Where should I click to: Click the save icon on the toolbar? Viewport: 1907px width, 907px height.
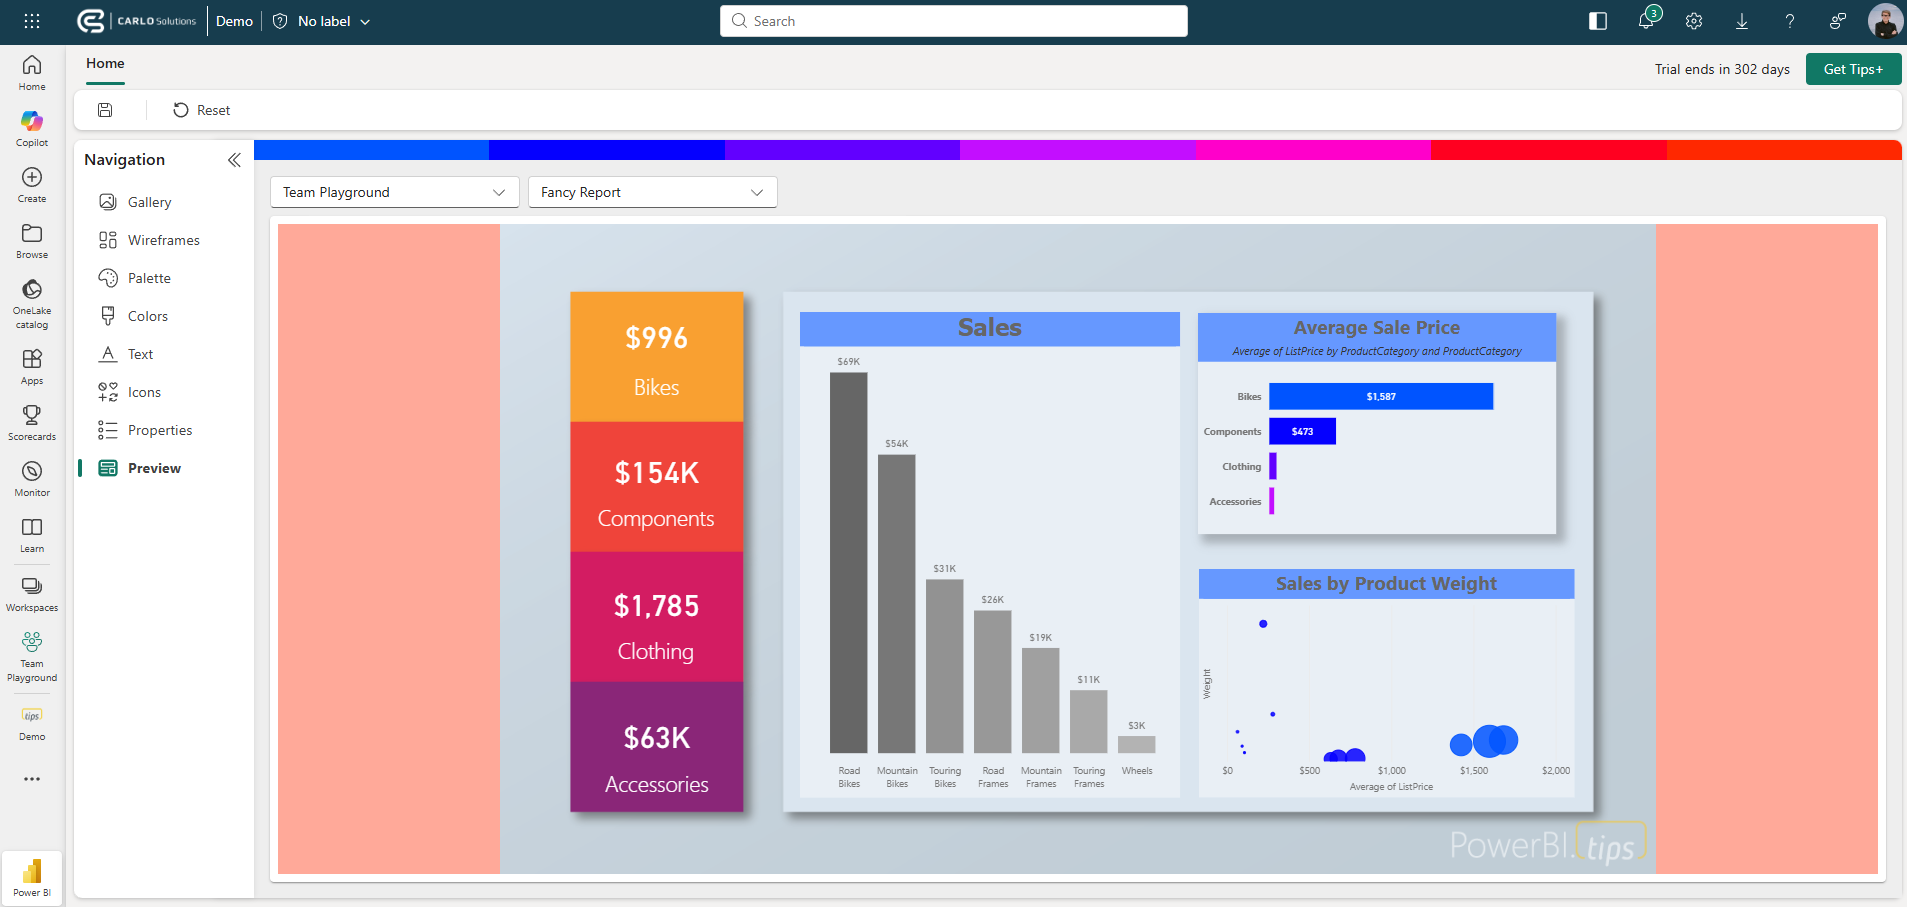click(104, 110)
